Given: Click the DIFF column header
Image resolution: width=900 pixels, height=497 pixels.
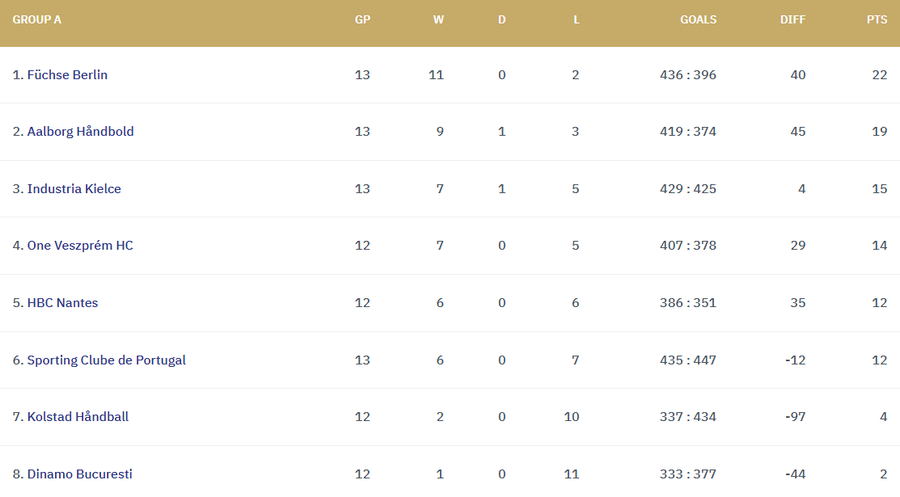Looking at the screenshot, I should coord(793,19).
